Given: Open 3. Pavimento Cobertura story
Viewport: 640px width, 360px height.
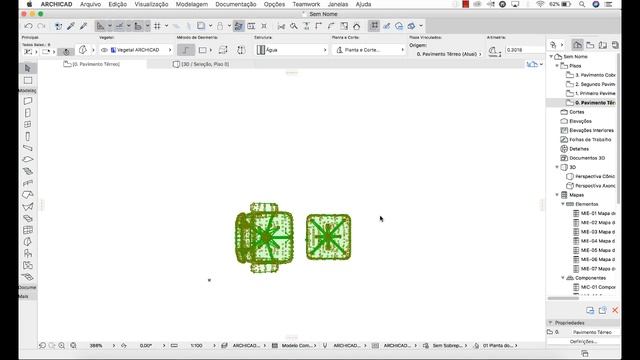Looking at the screenshot, I should [591, 75].
